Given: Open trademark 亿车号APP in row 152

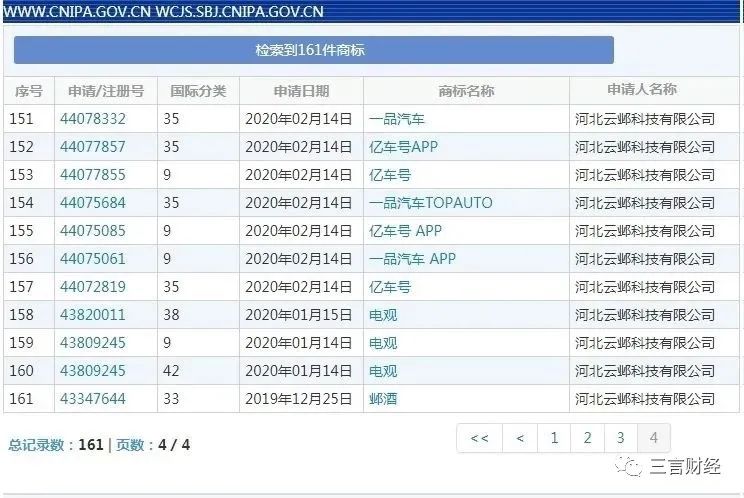Looking at the screenshot, I should pyautogui.click(x=403, y=147).
